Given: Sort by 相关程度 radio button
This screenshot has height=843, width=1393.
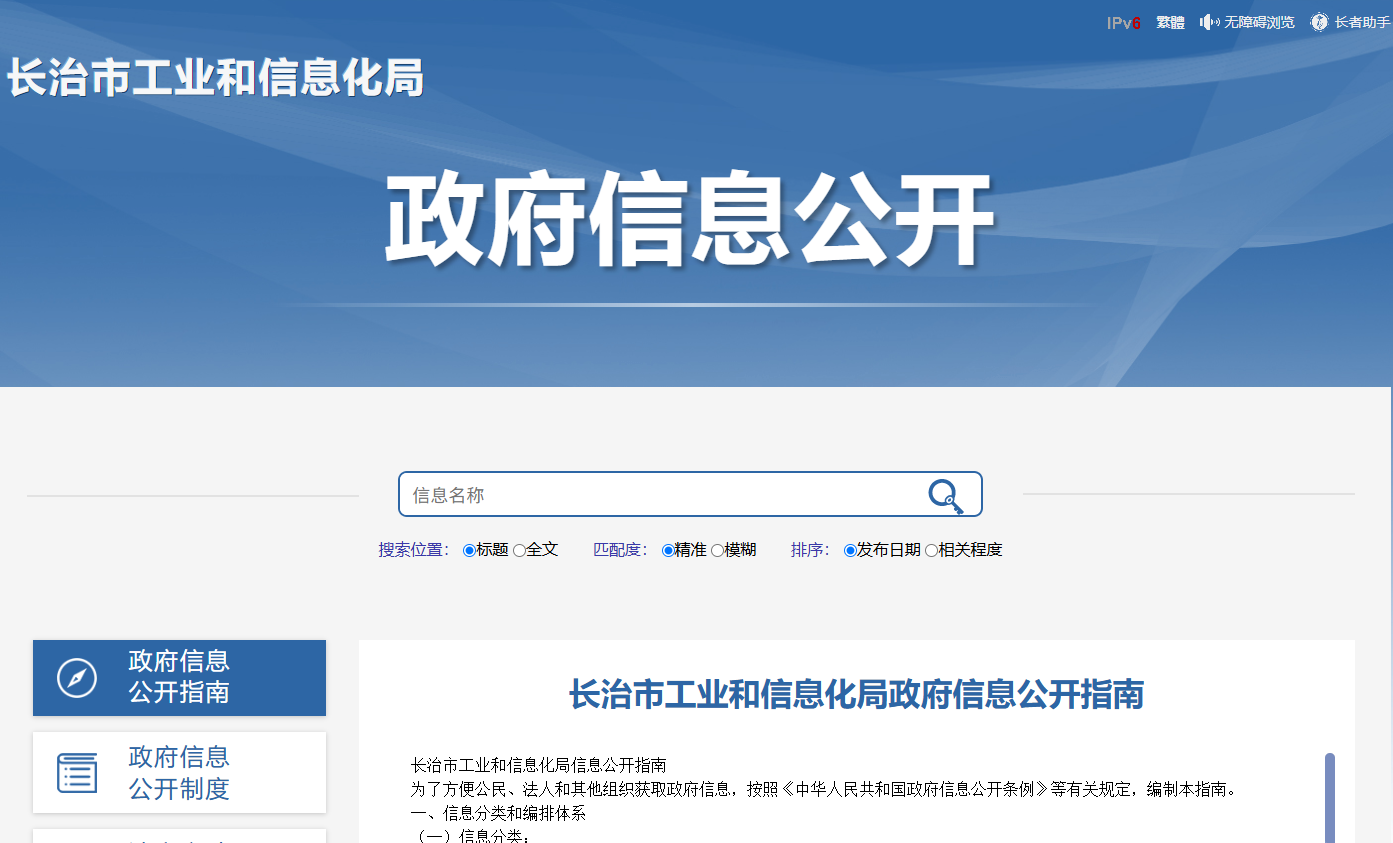Looking at the screenshot, I should pos(931,550).
